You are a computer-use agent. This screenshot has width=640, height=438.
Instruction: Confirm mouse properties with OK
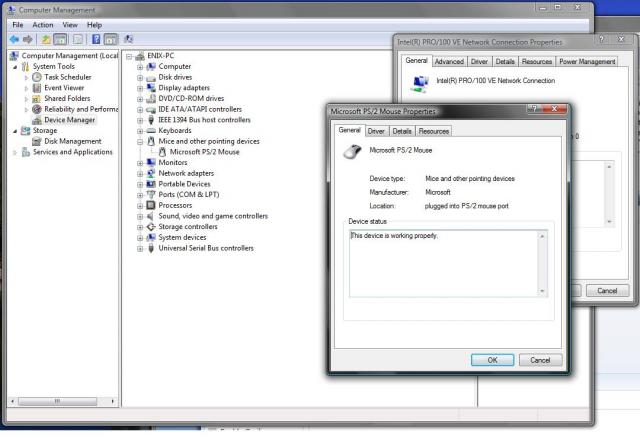pyautogui.click(x=492, y=360)
